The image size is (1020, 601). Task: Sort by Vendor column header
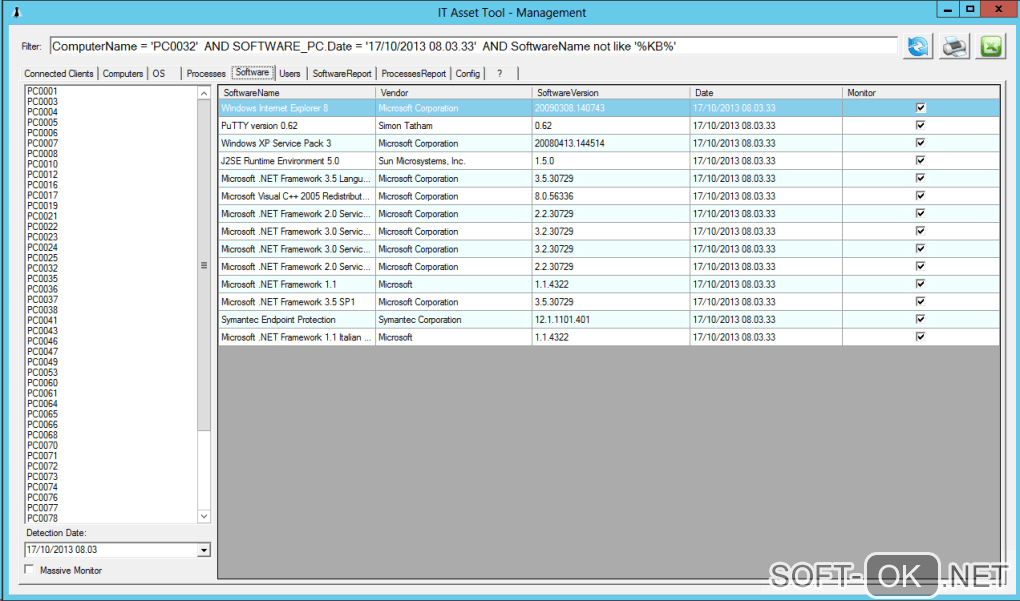pos(453,93)
